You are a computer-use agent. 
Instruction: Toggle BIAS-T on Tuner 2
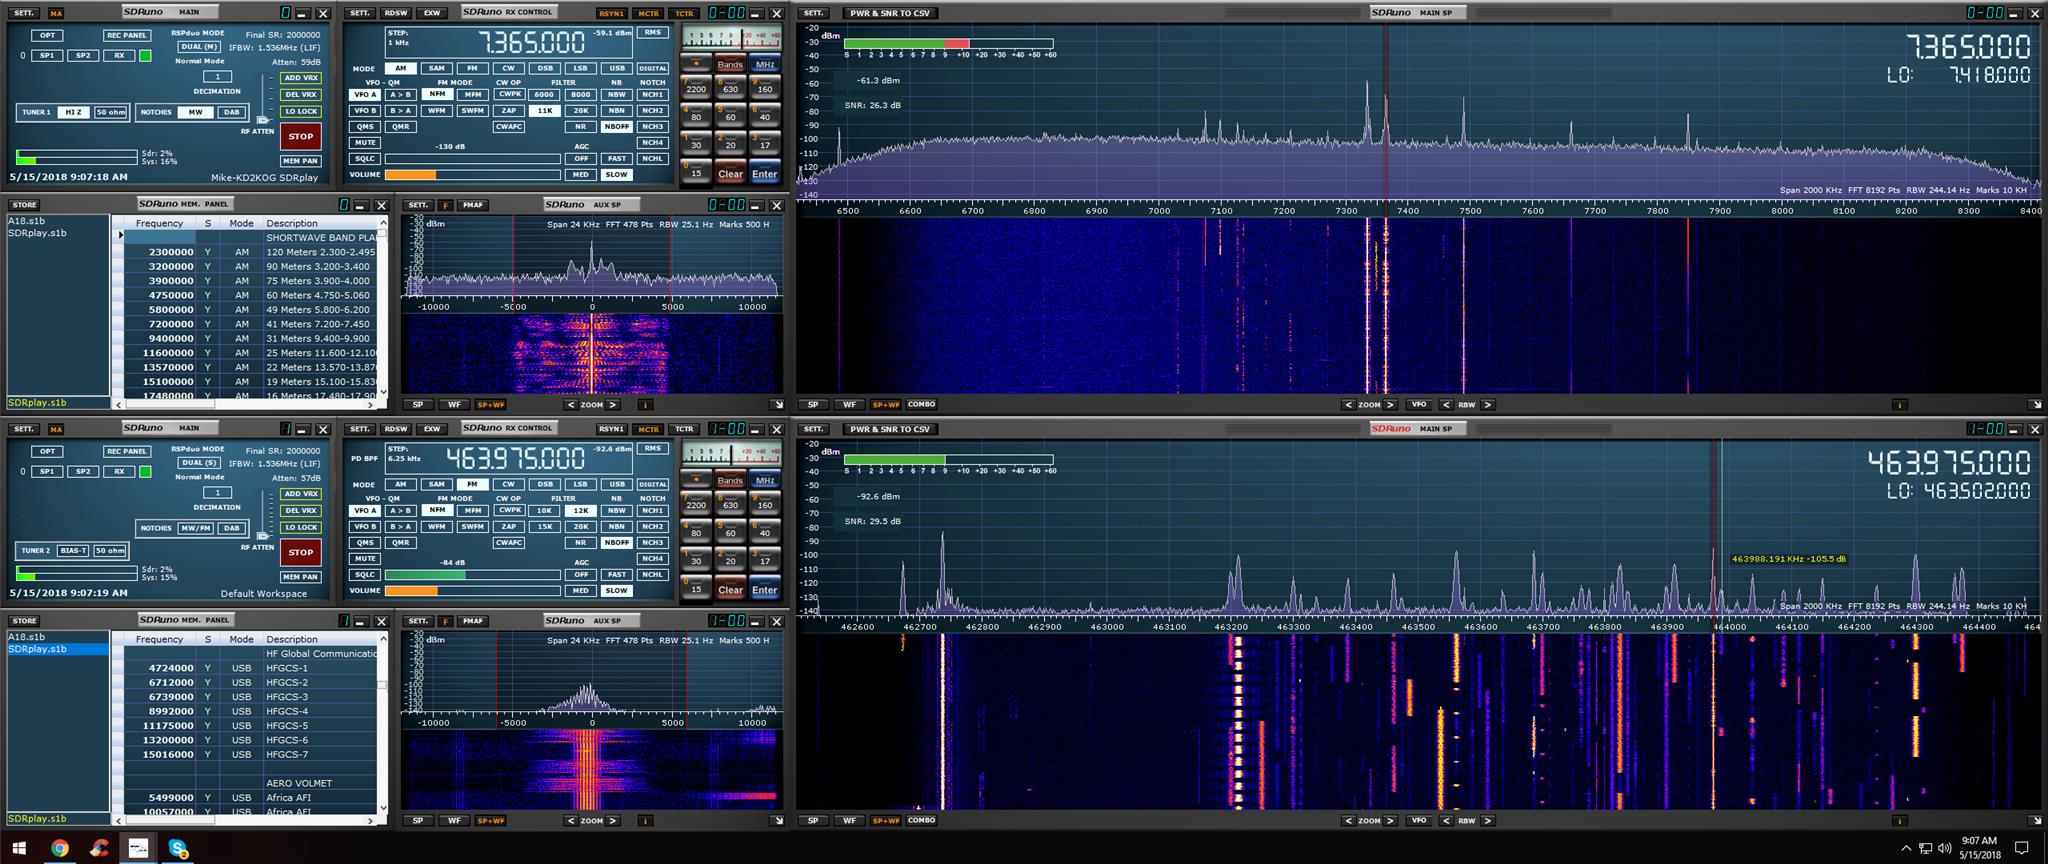(73, 550)
